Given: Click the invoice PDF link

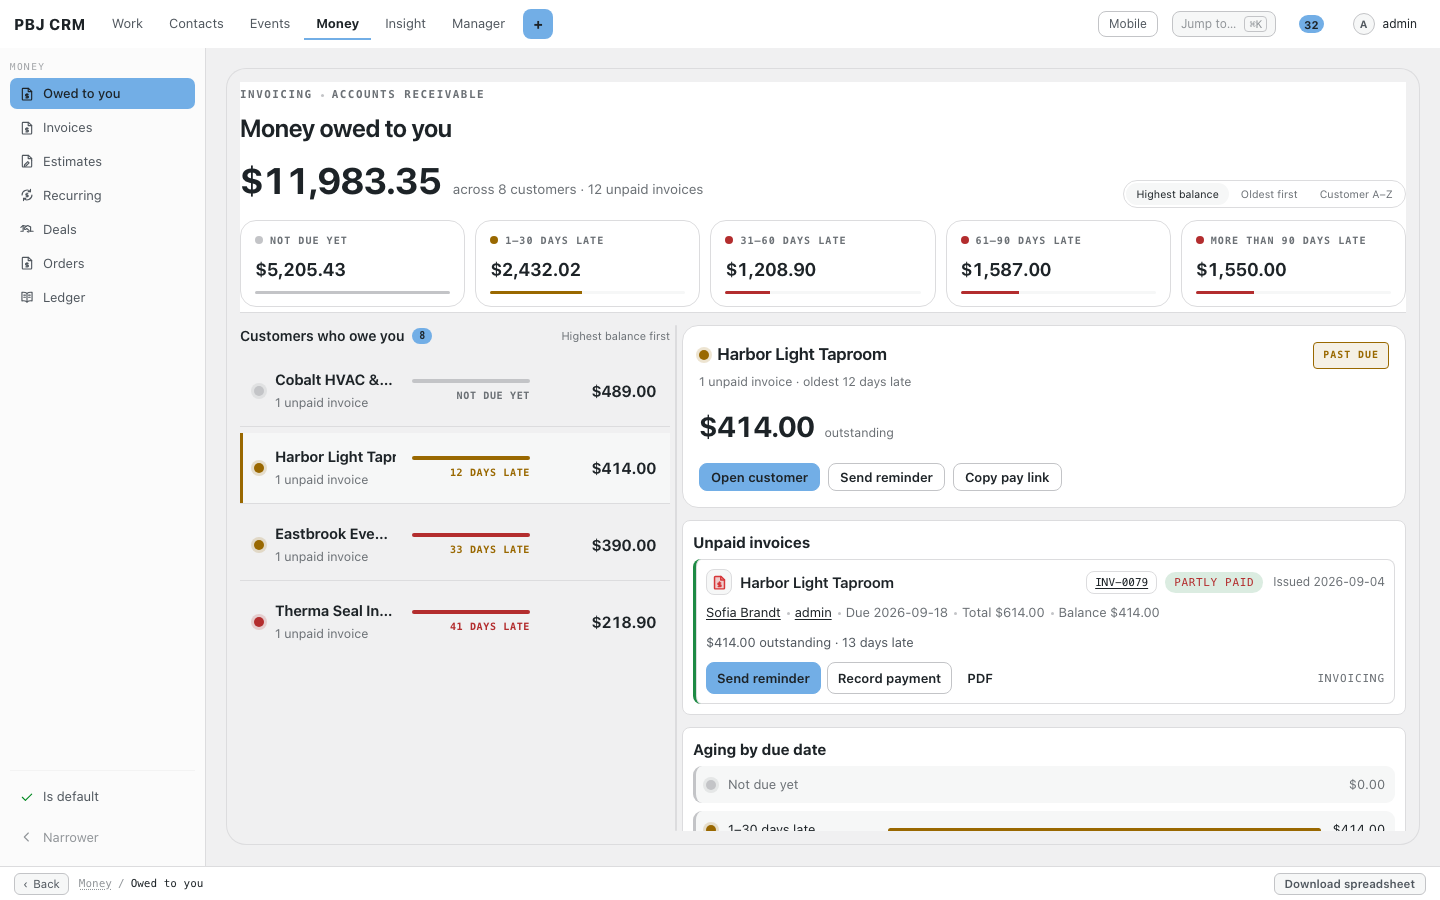Looking at the screenshot, I should [x=980, y=678].
